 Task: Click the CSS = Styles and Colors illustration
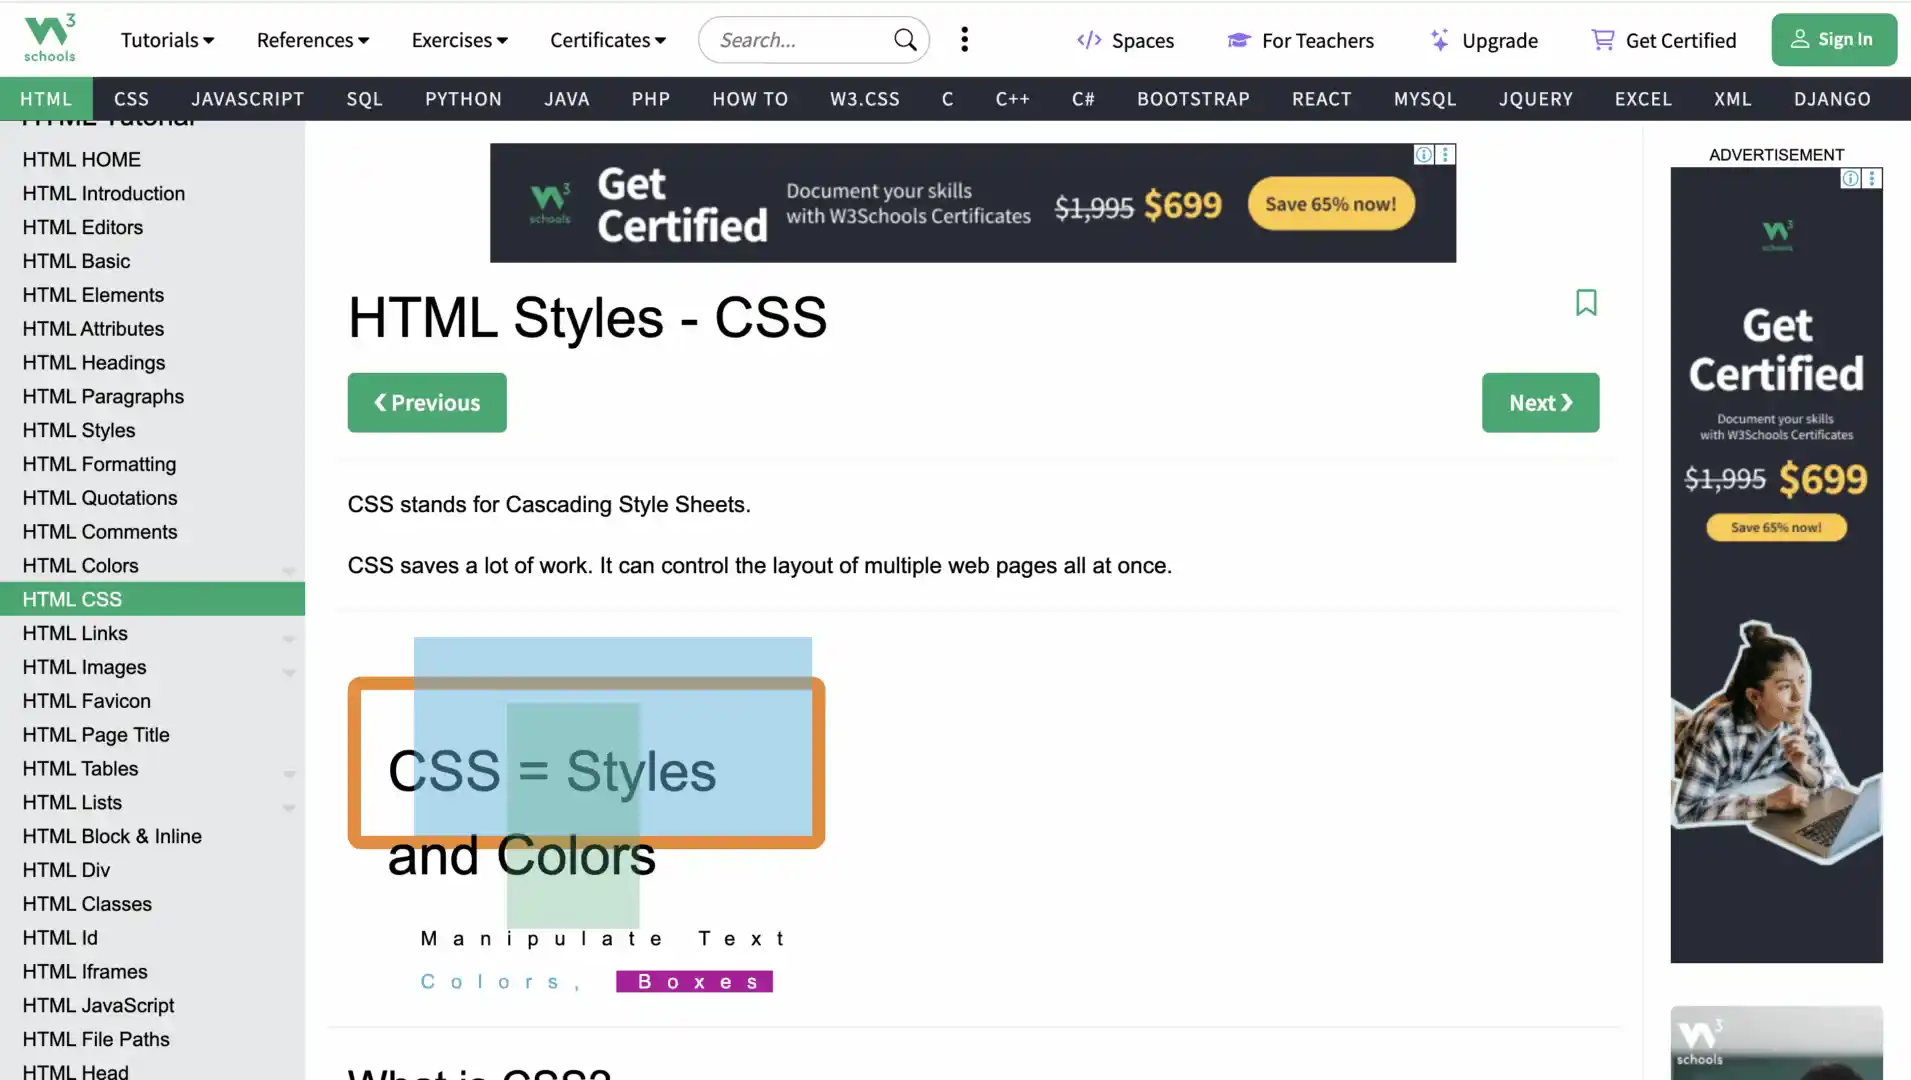(586, 816)
